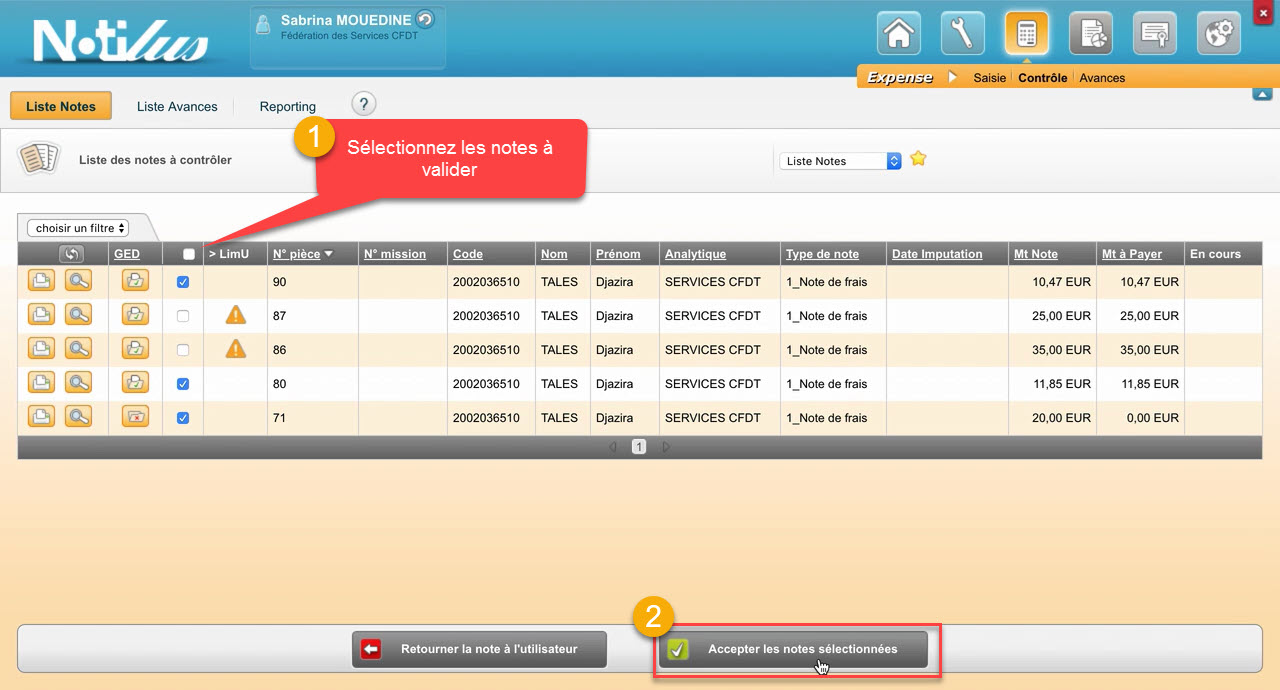Sort table by Mt Note column

click(1035, 254)
